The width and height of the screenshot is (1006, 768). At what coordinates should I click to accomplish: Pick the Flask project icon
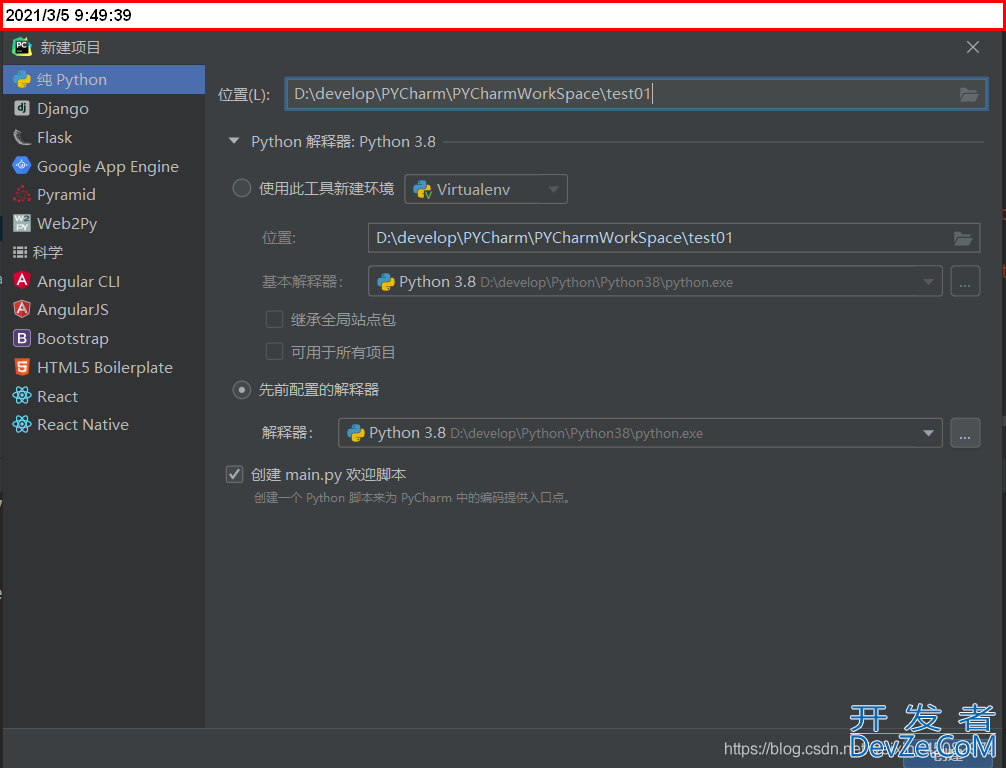tap(22, 137)
